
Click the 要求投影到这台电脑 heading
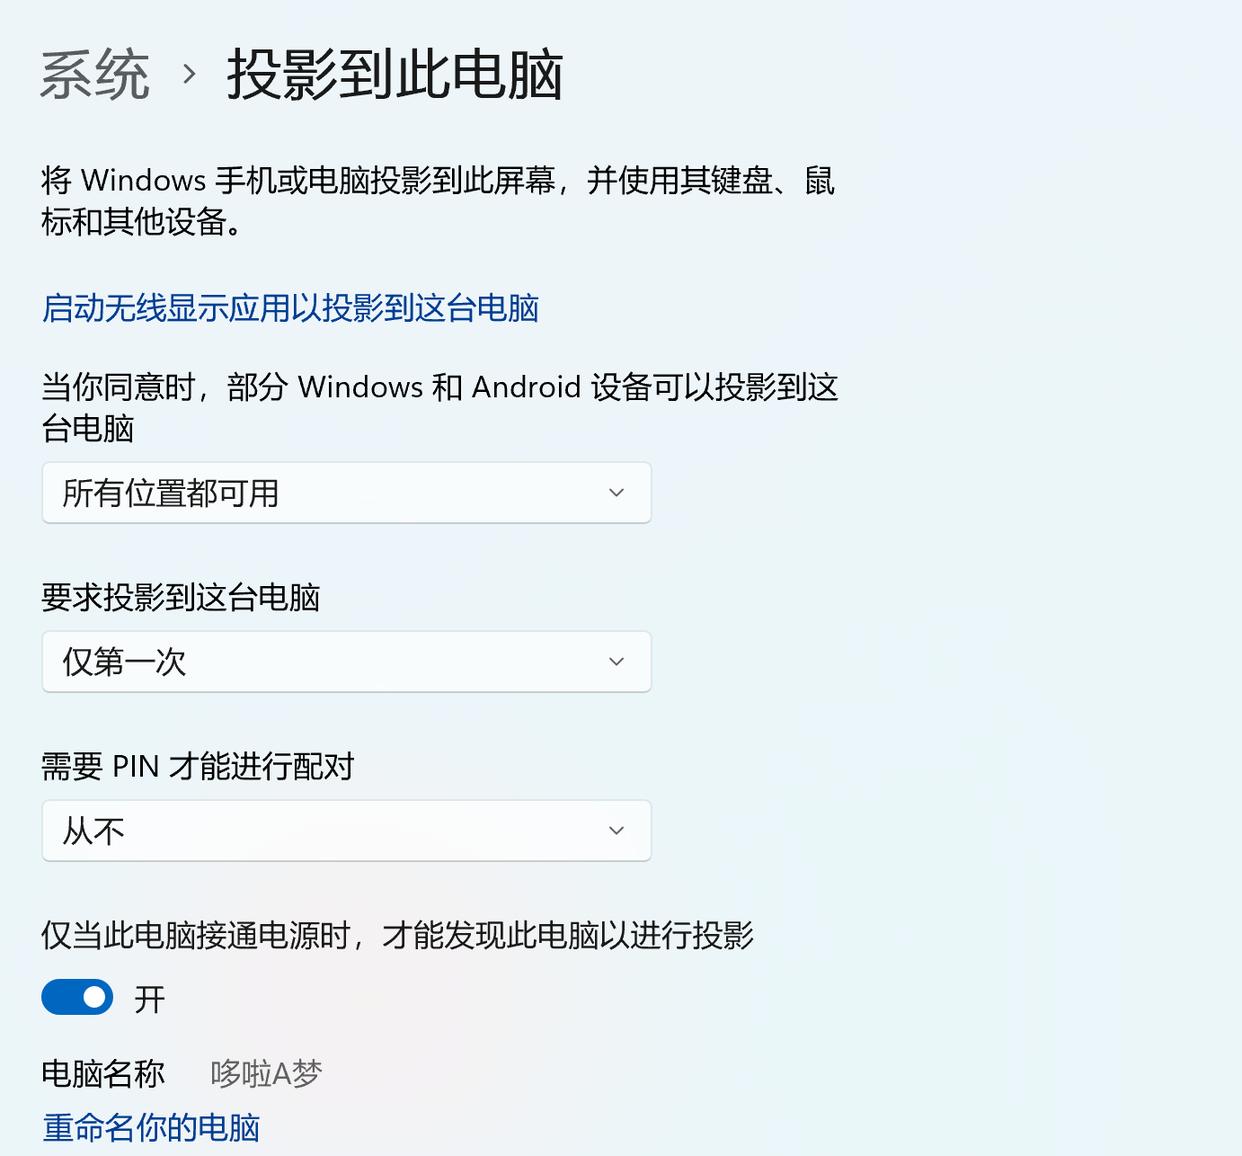pyautogui.click(x=181, y=597)
